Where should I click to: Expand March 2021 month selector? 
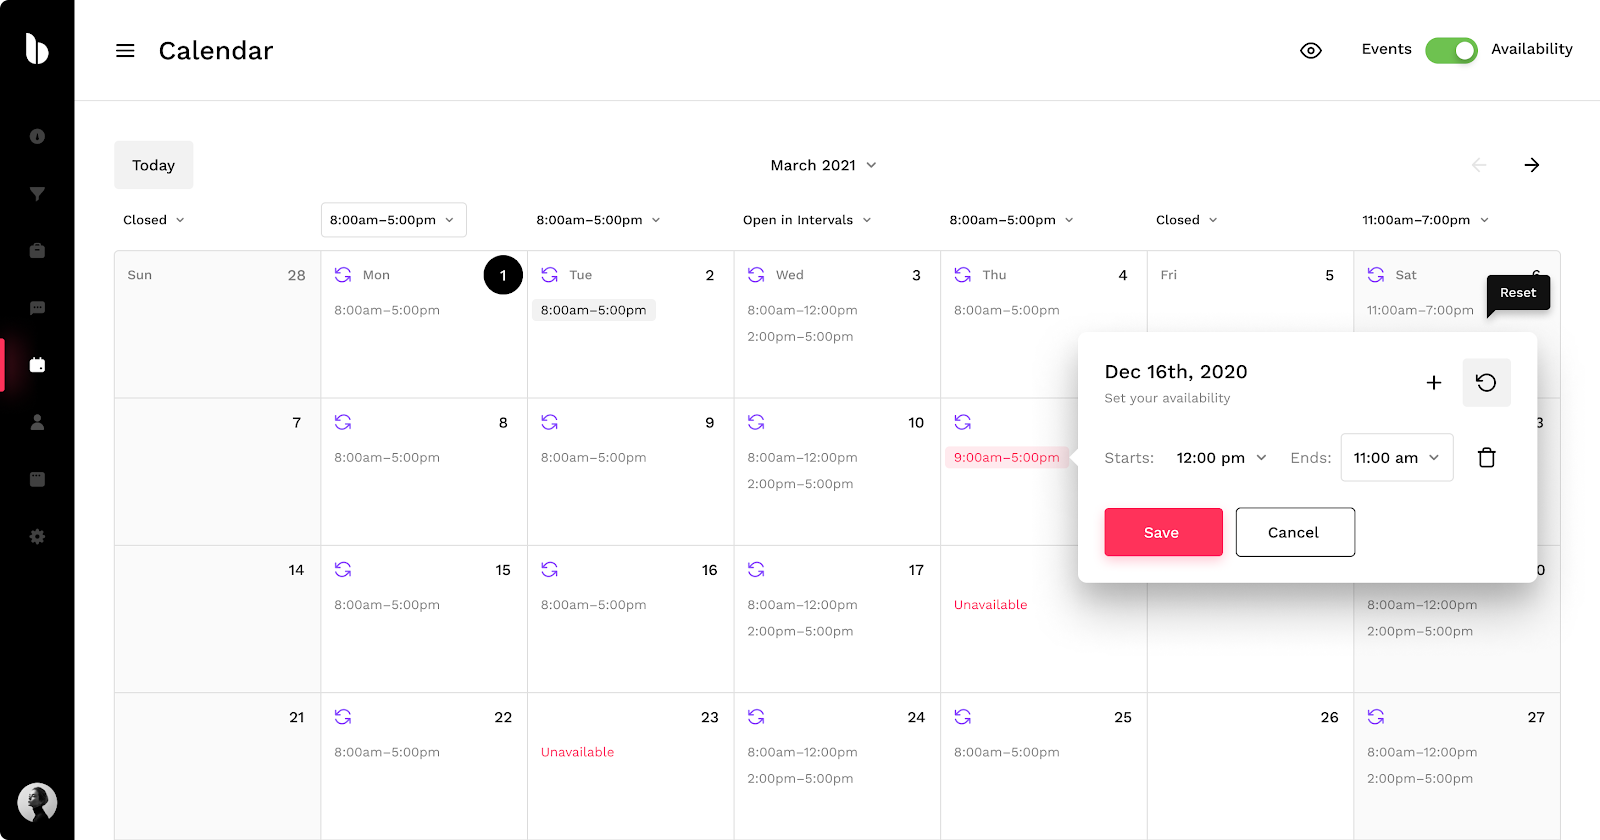click(x=823, y=165)
